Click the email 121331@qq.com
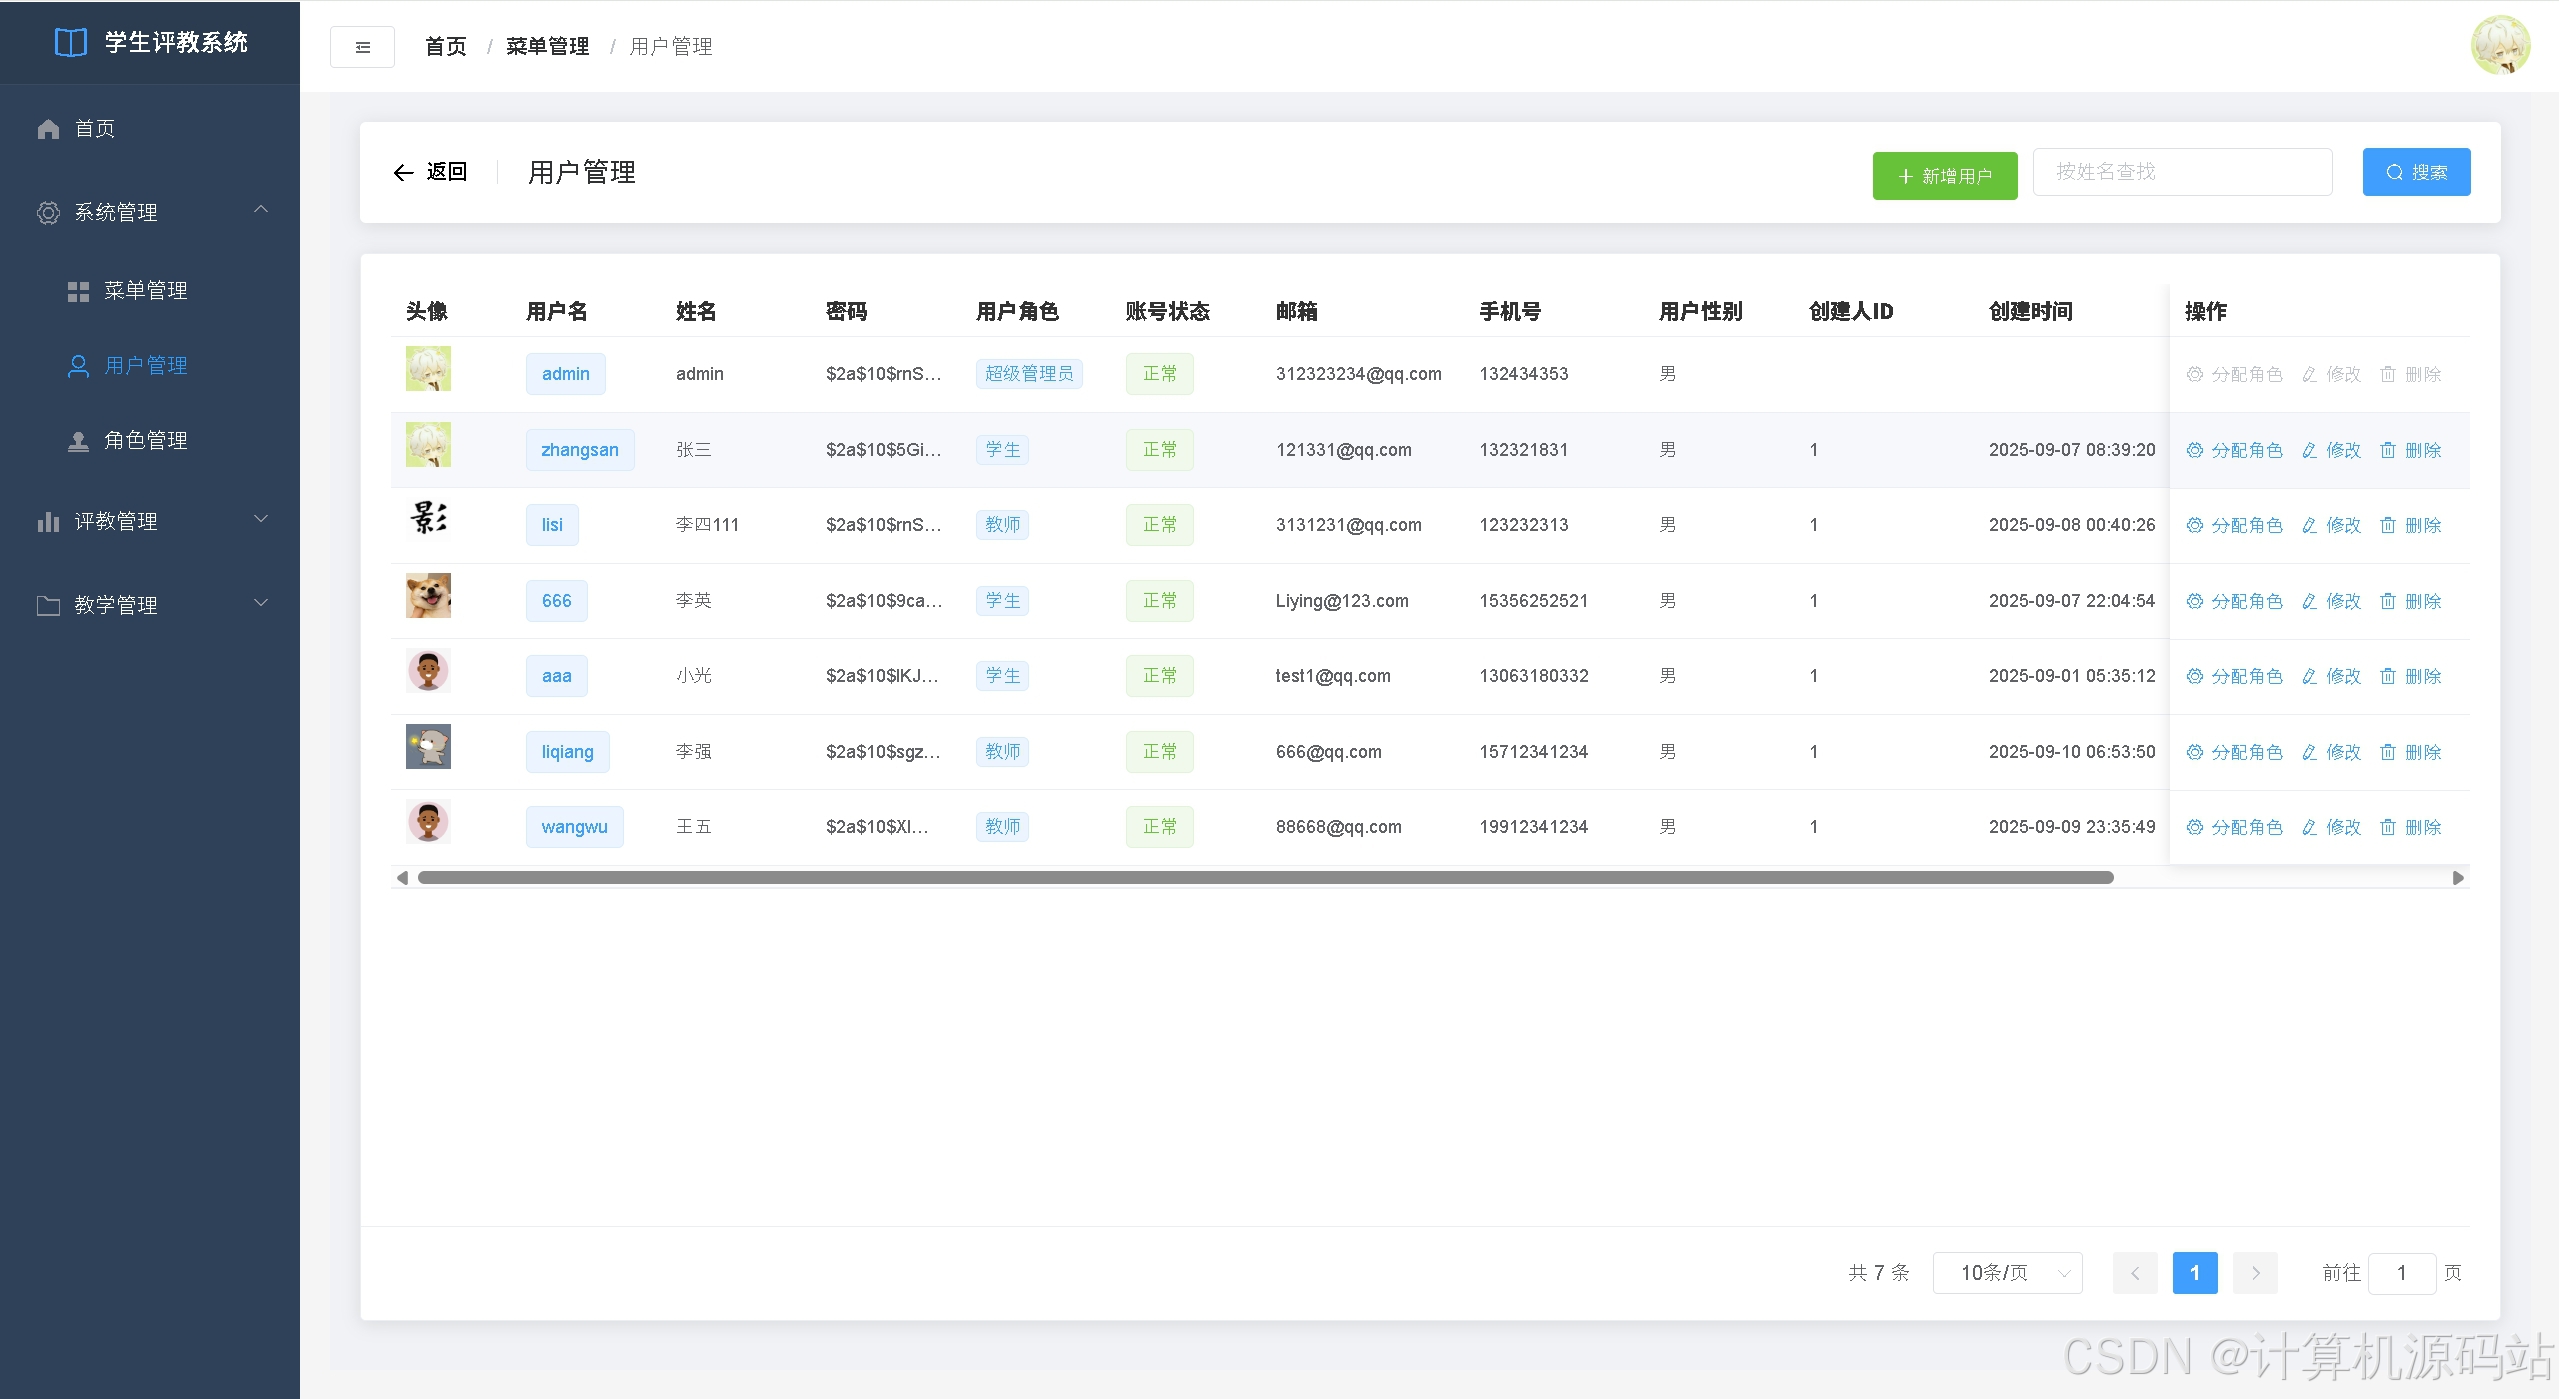 point(1344,450)
